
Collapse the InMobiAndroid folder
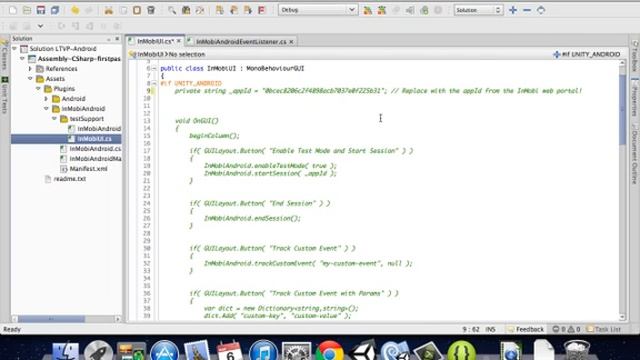pos(46,109)
